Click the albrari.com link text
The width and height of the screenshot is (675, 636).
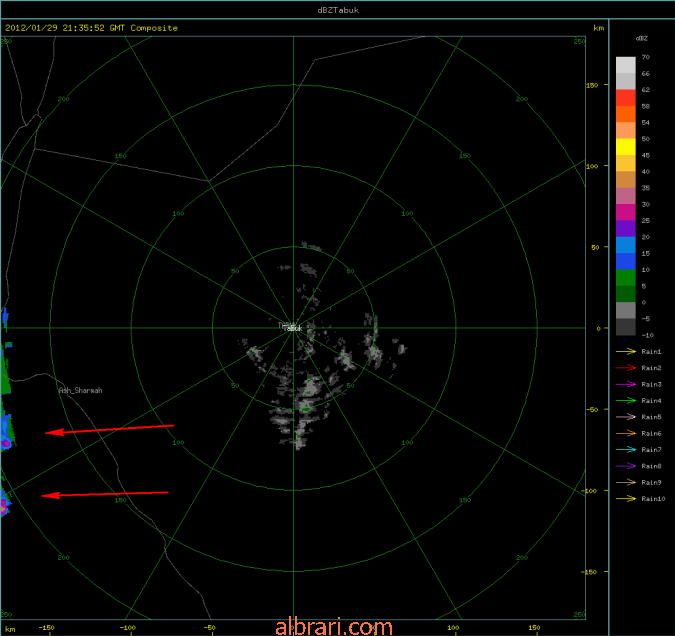[x=334, y=627]
